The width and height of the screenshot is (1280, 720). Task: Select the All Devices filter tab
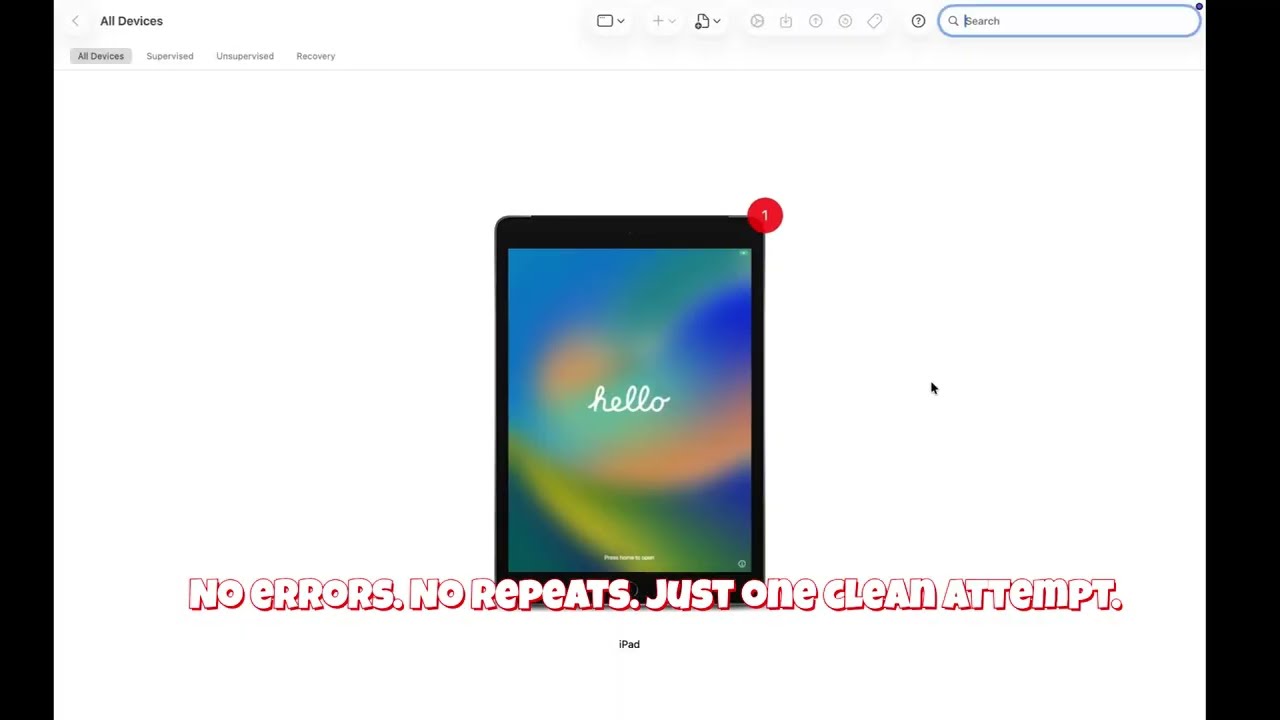pos(101,56)
